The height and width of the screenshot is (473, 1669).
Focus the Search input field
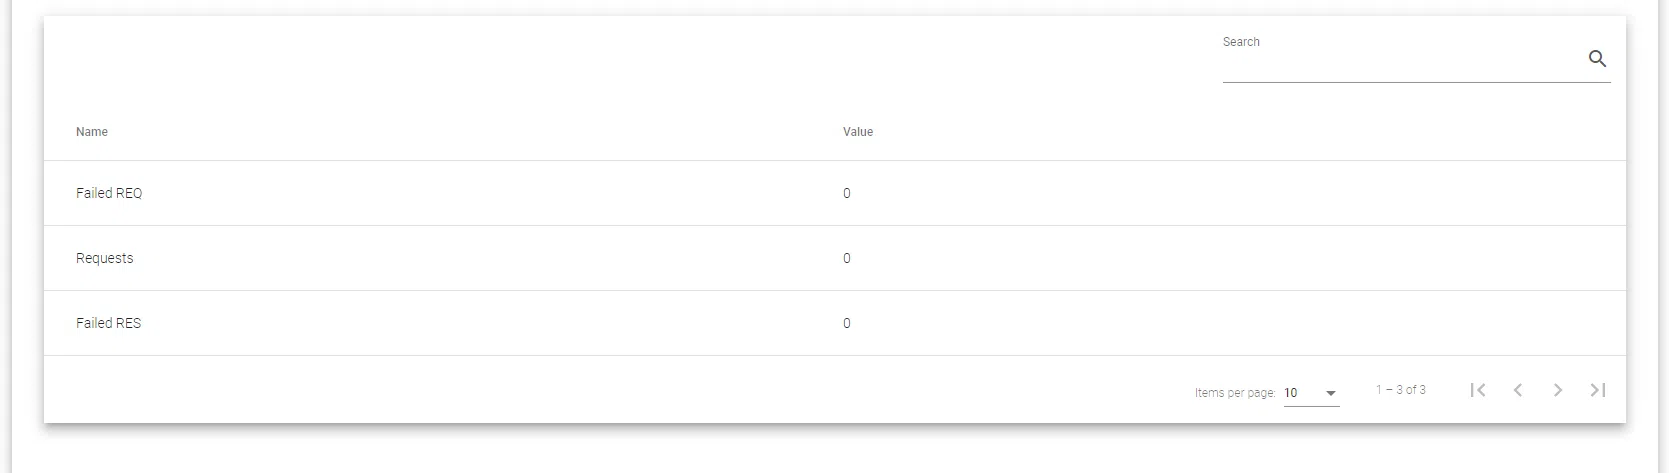click(x=1400, y=64)
